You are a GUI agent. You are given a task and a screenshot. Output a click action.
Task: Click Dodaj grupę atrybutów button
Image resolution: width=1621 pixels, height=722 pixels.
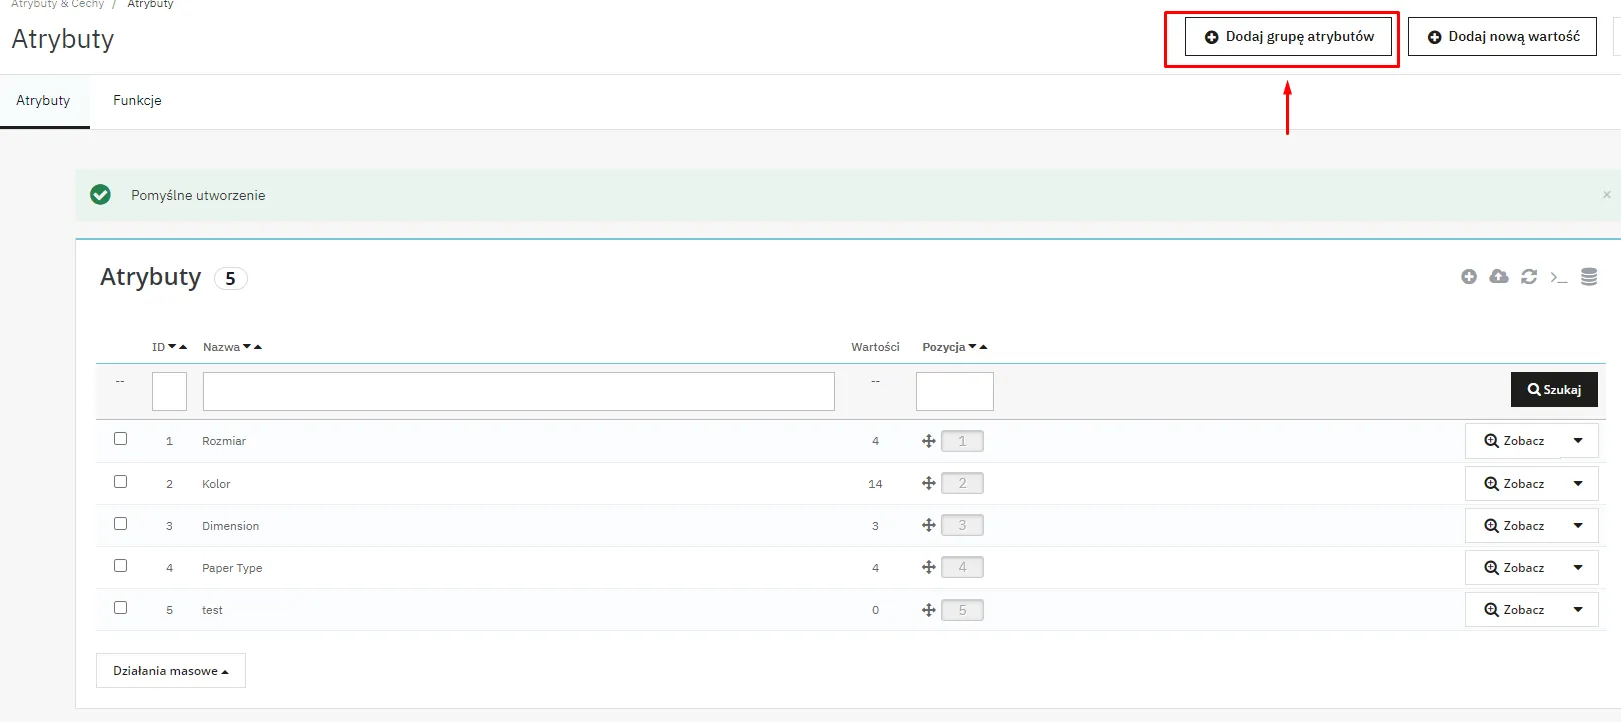[x=1288, y=37]
